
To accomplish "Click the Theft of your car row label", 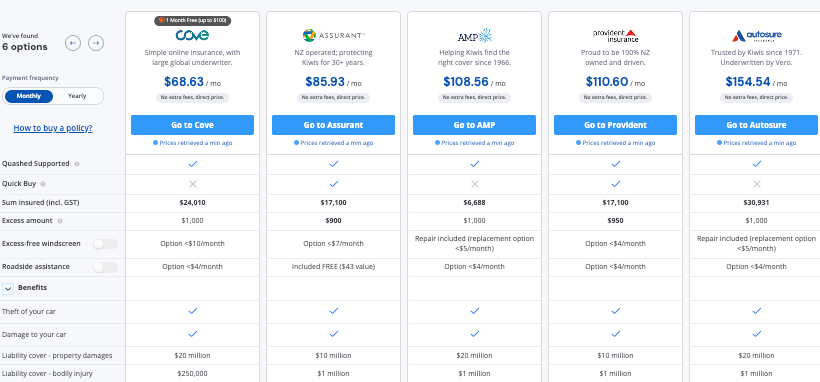I will [x=29, y=311].
